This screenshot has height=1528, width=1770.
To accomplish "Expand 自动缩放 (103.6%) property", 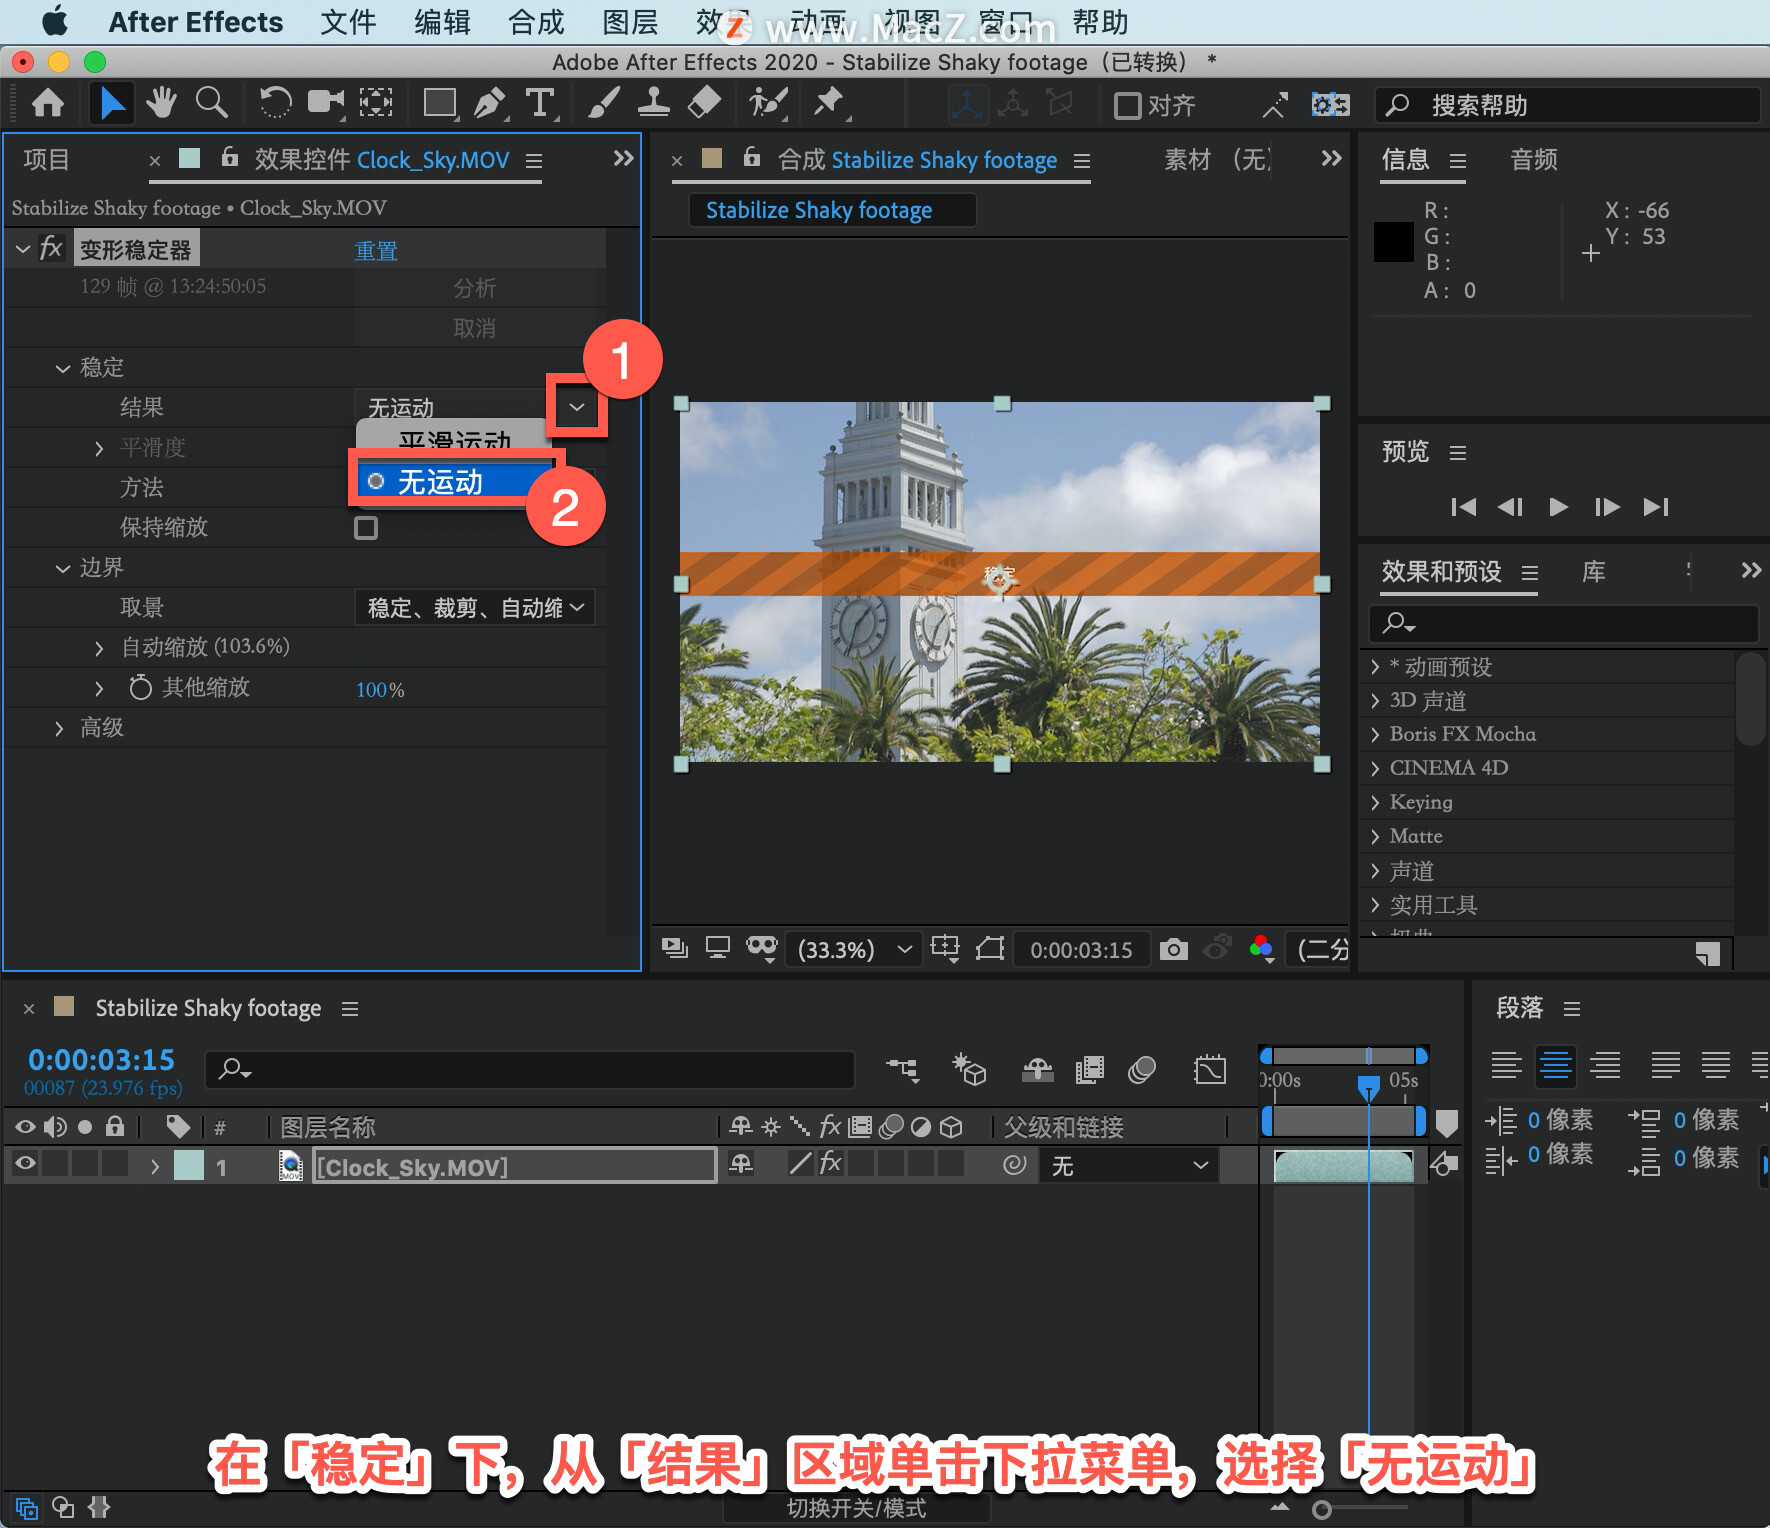I will (x=99, y=648).
